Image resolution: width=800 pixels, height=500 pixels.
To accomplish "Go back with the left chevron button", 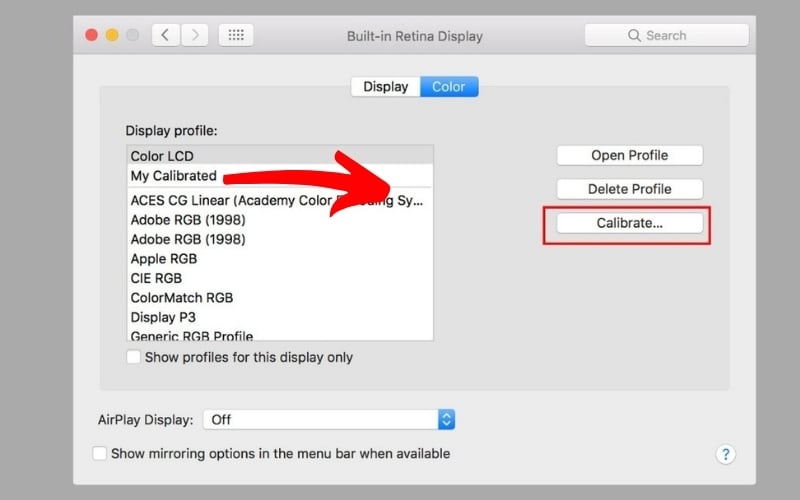I will click(165, 35).
